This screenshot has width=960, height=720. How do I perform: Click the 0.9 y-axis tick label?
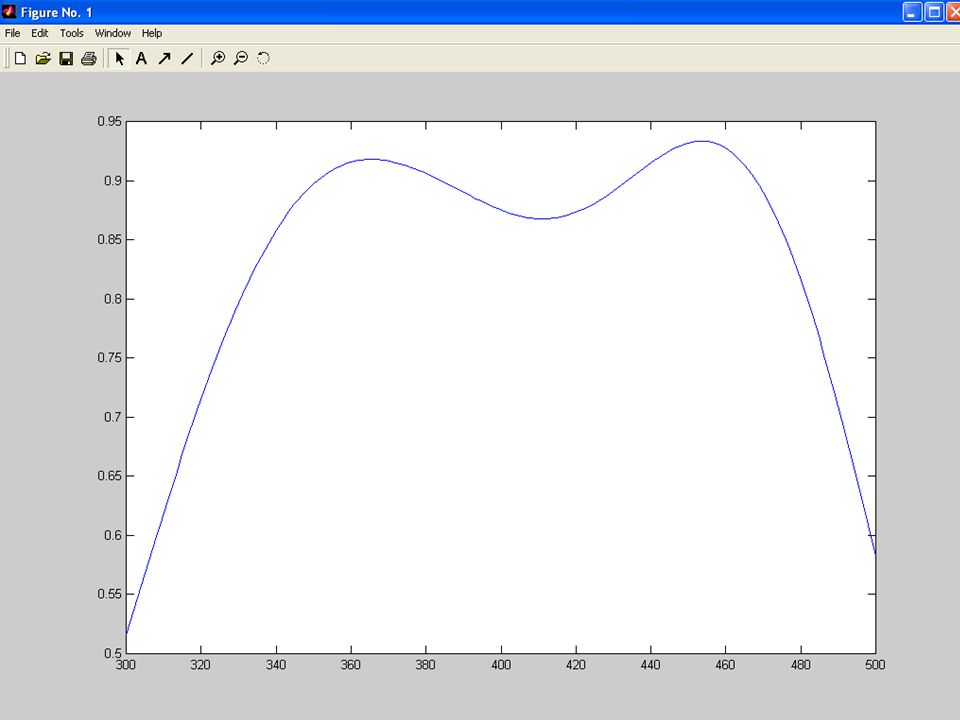[113, 181]
